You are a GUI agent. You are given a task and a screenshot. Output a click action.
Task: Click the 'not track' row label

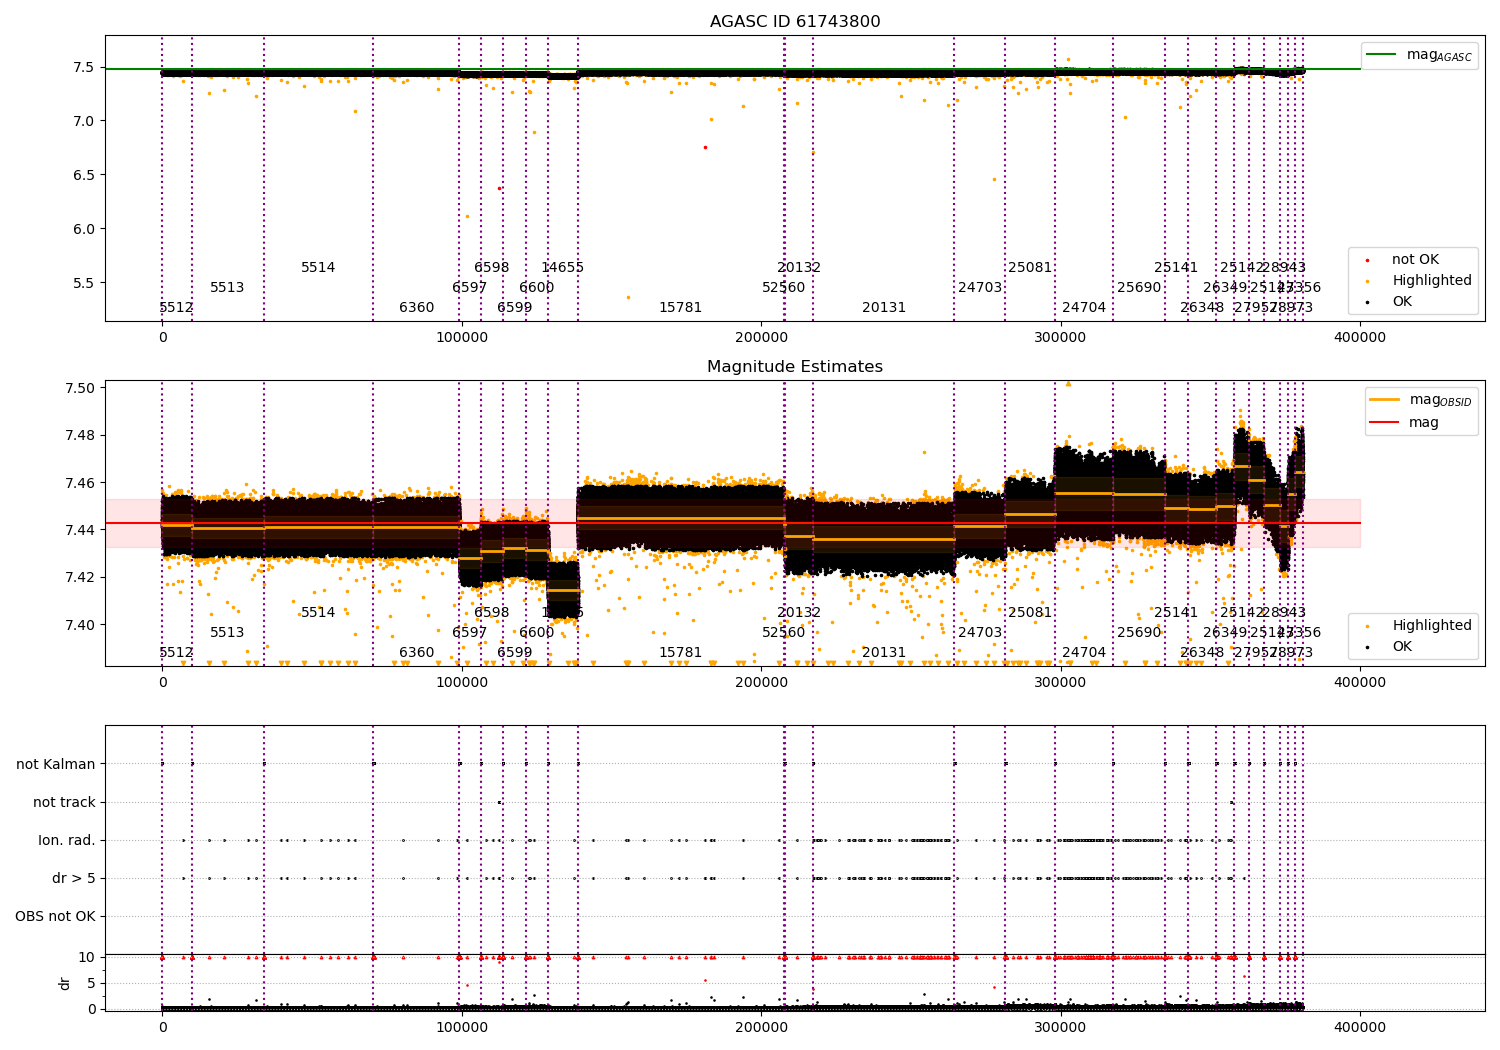[64, 802]
